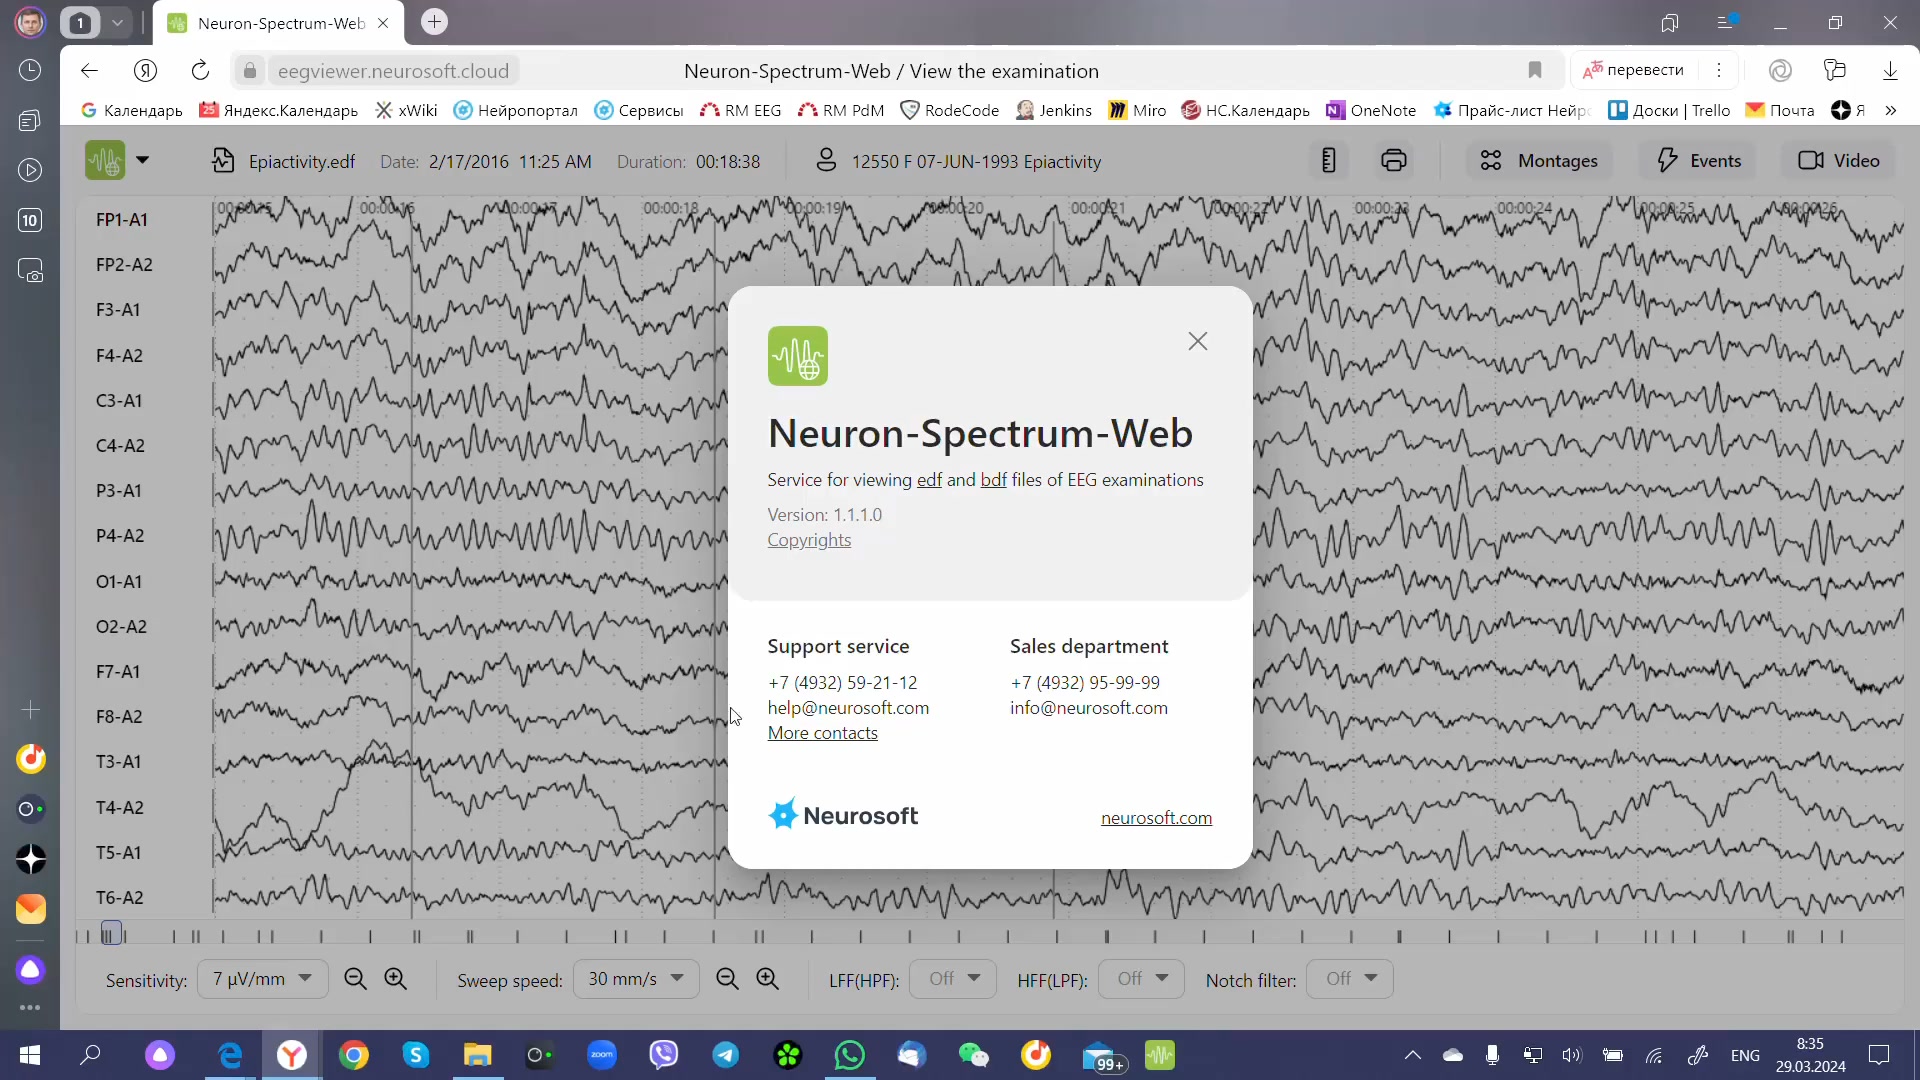
Task: Open the Video panel
Action: pyautogui.click(x=1838, y=161)
